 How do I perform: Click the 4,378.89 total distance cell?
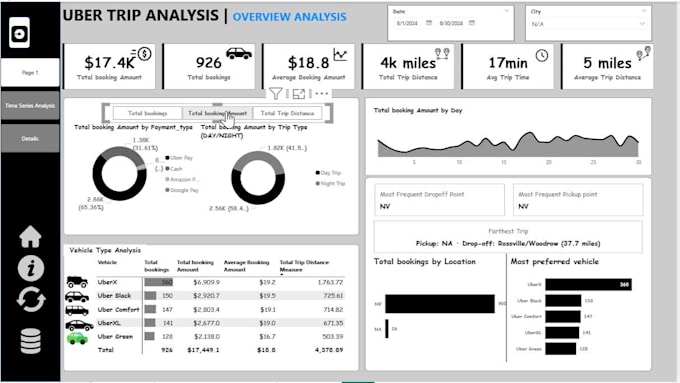click(x=329, y=350)
